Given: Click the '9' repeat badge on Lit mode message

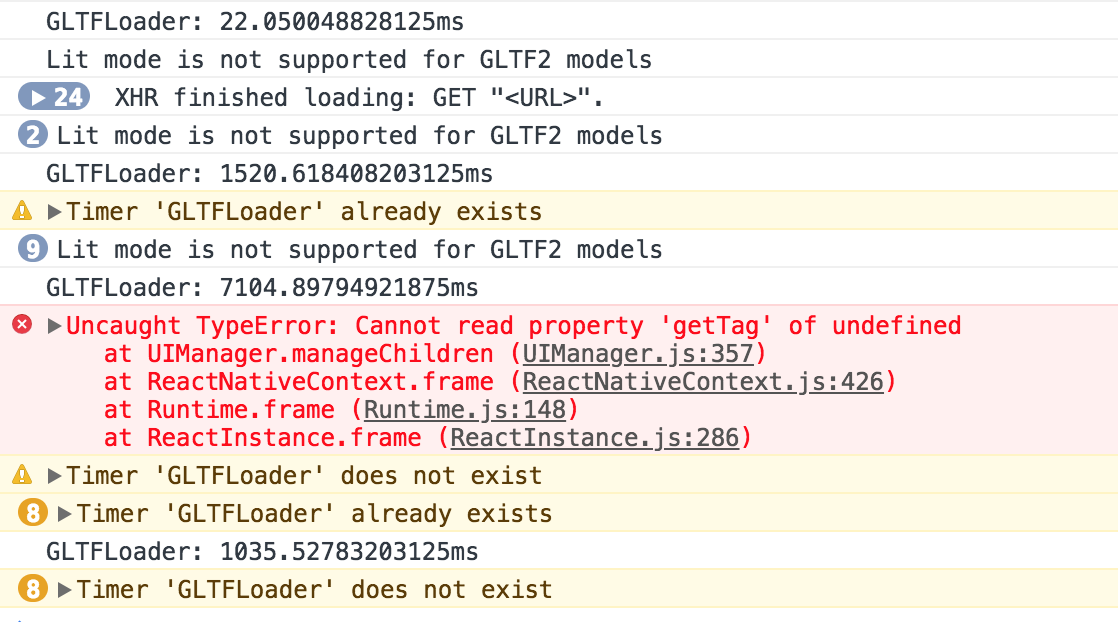Looking at the screenshot, I should click(x=32, y=249).
